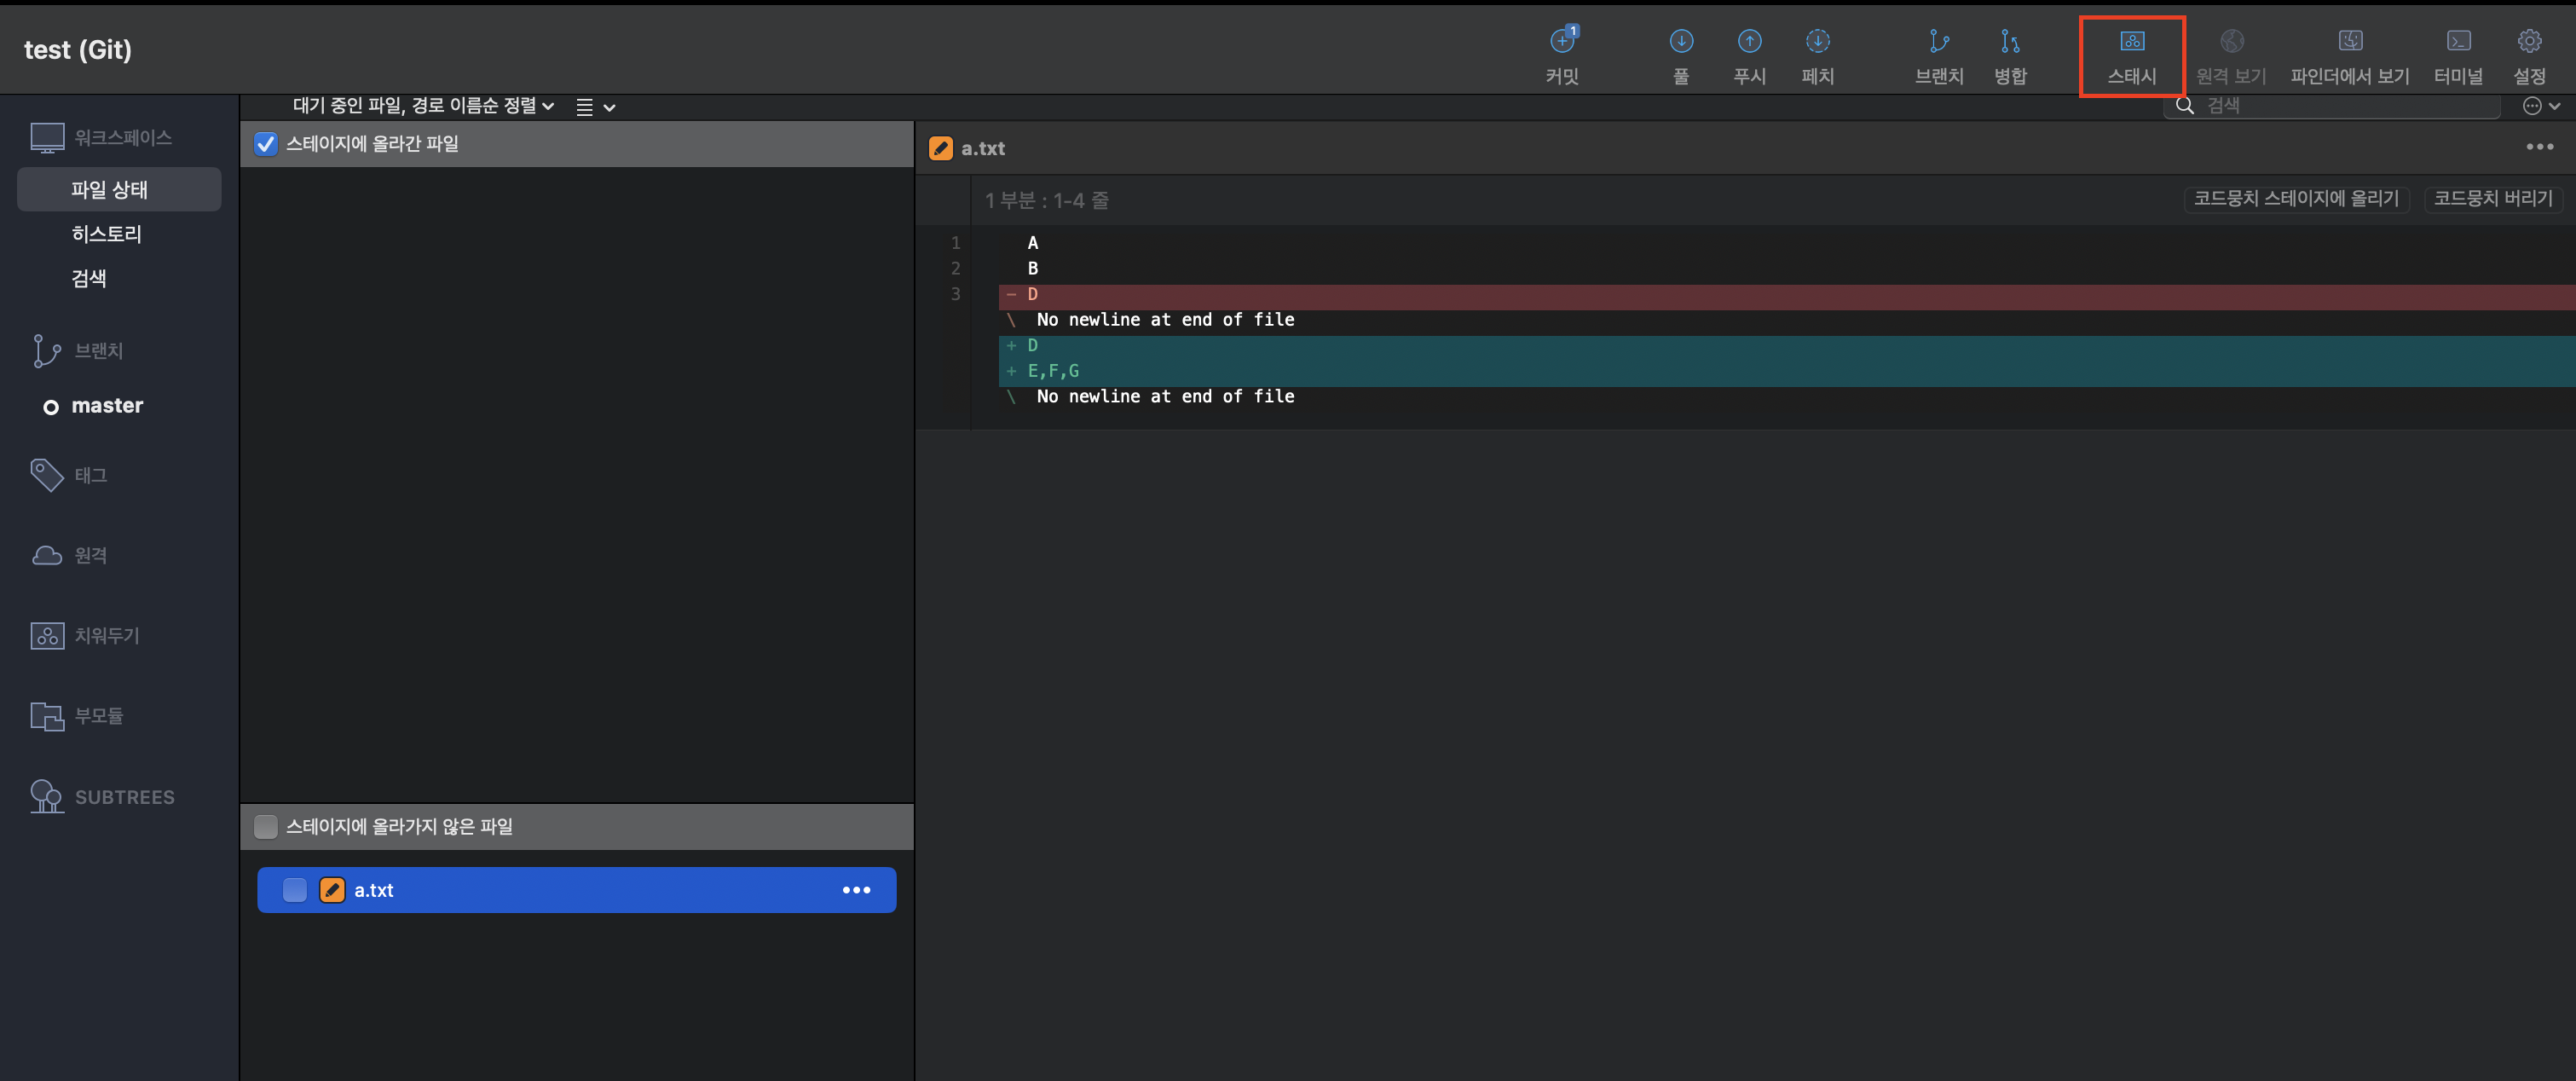Screen dimensions: 2576x1081
Task: Toggle the staged files (스테이지에 올라간 파일) checkbox
Action: [265, 144]
